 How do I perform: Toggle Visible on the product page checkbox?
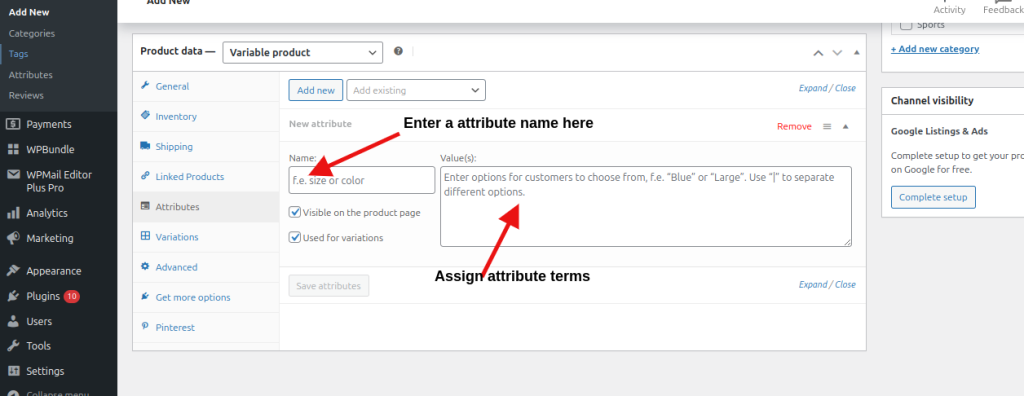point(295,212)
